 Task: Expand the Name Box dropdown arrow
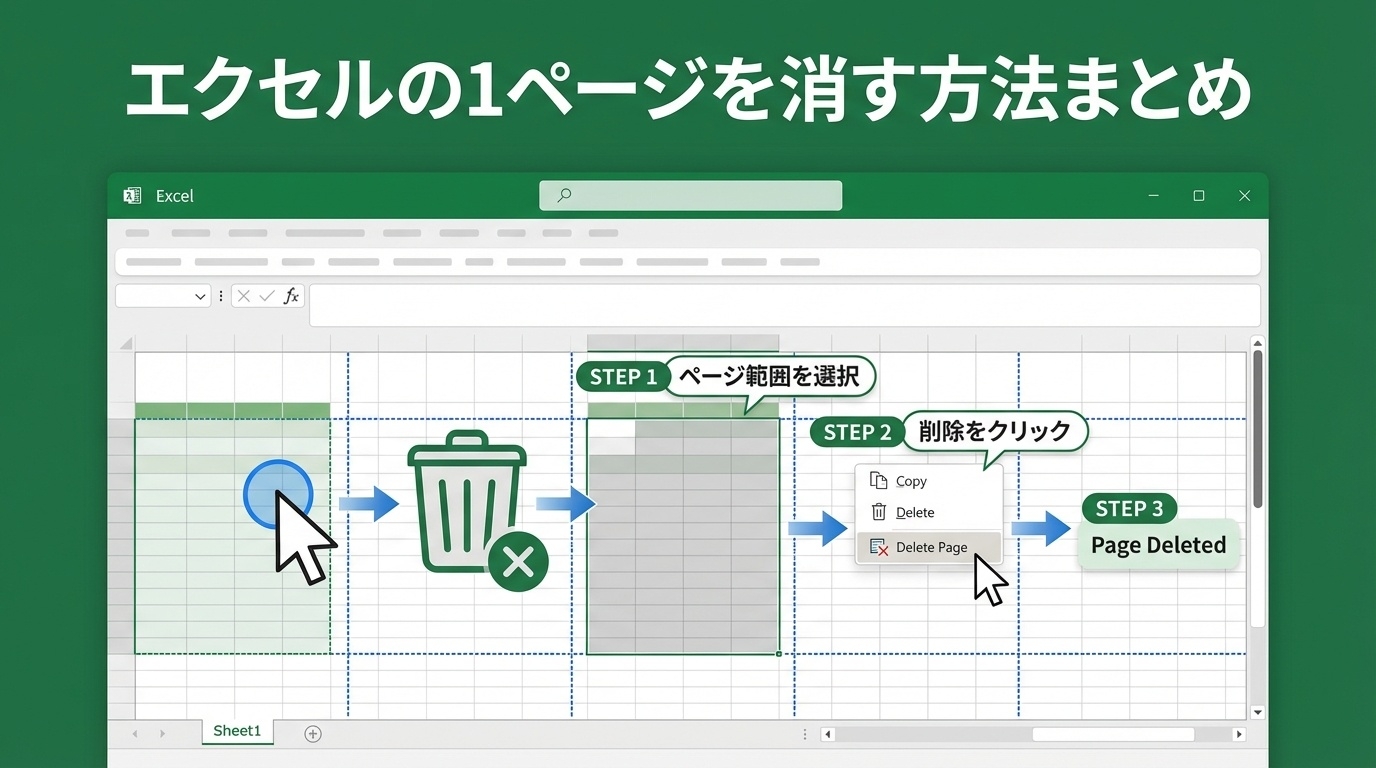click(x=200, y=297)
